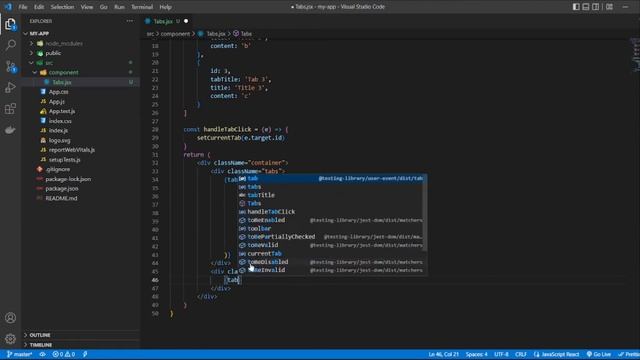
Task: Click the master branch status item
Action: pos(20,354)
